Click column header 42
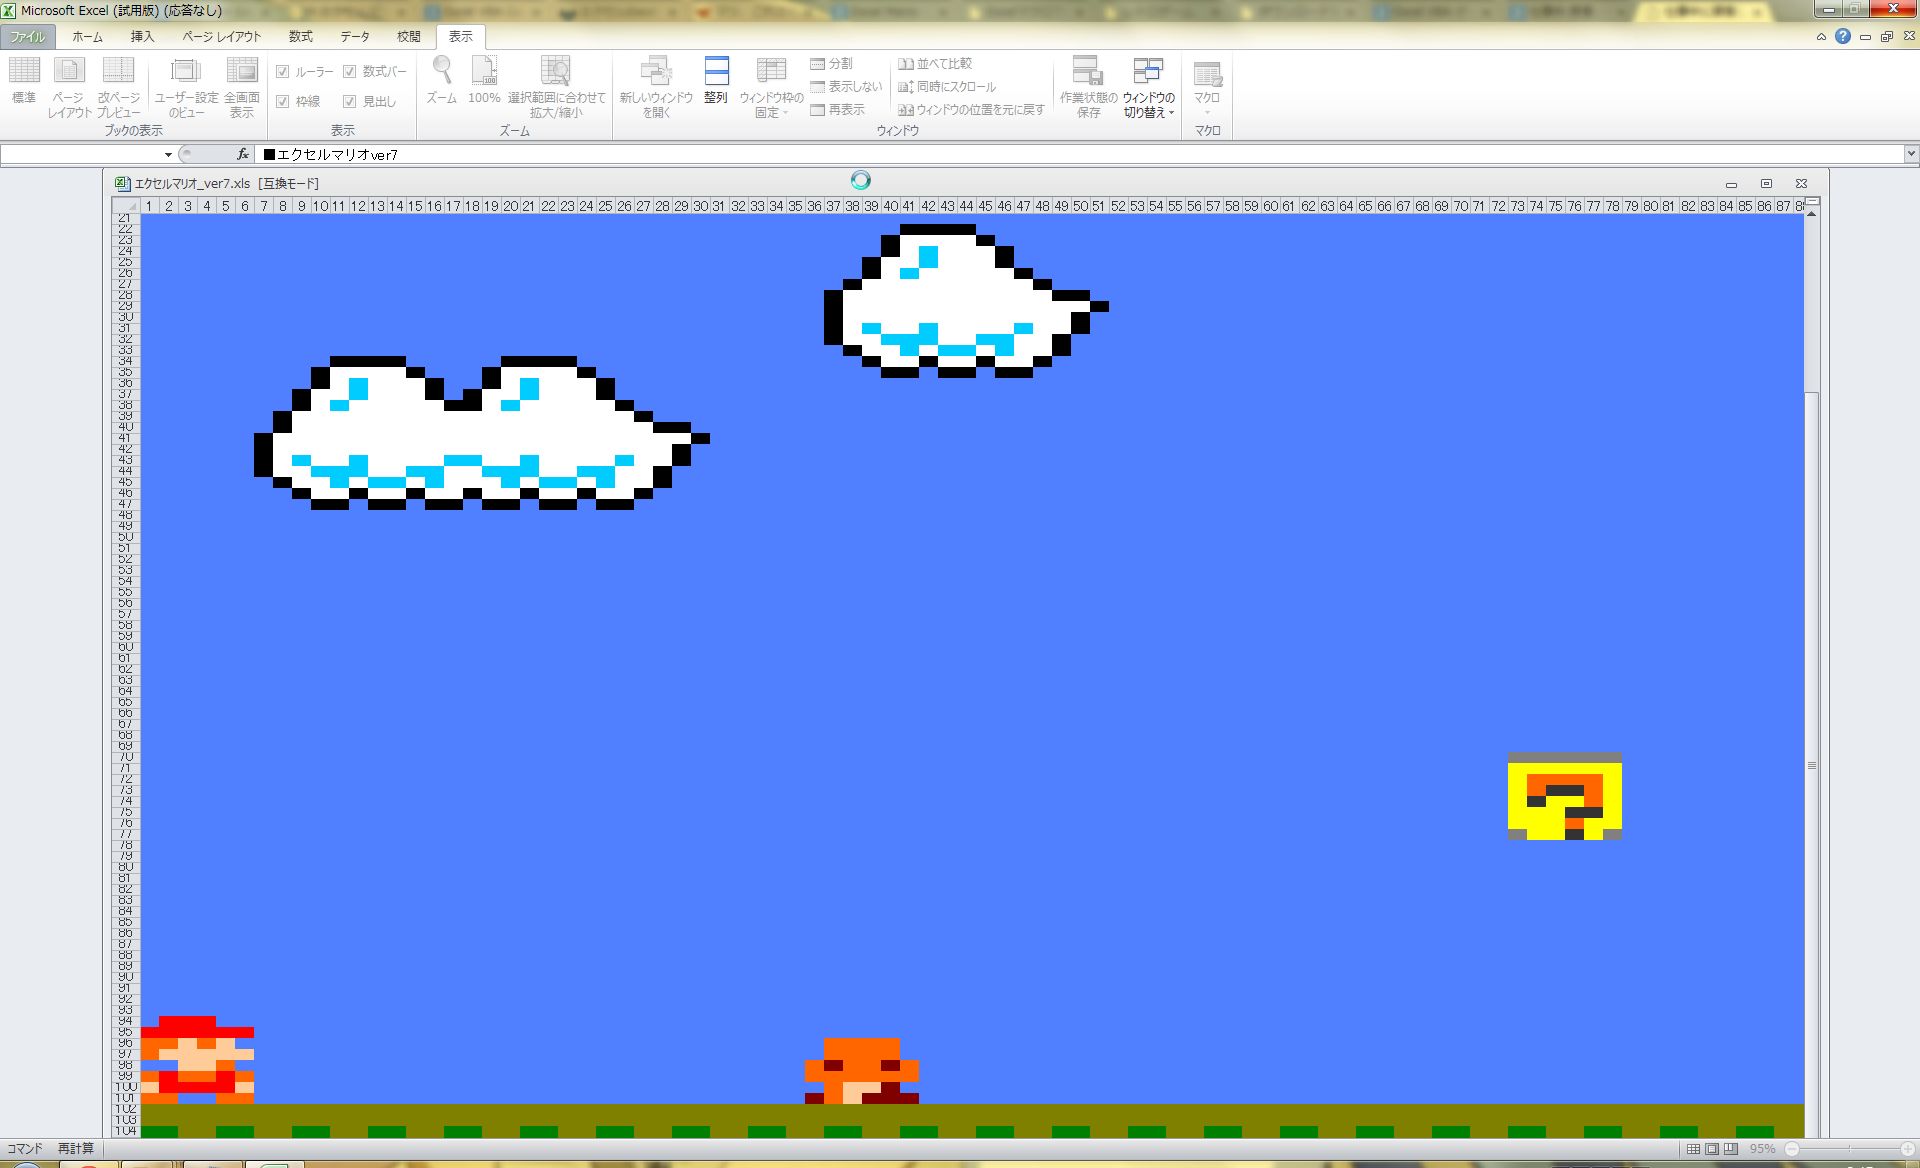The width and height of the screenshot is (1920, 1168). click(x=928, y=206)
